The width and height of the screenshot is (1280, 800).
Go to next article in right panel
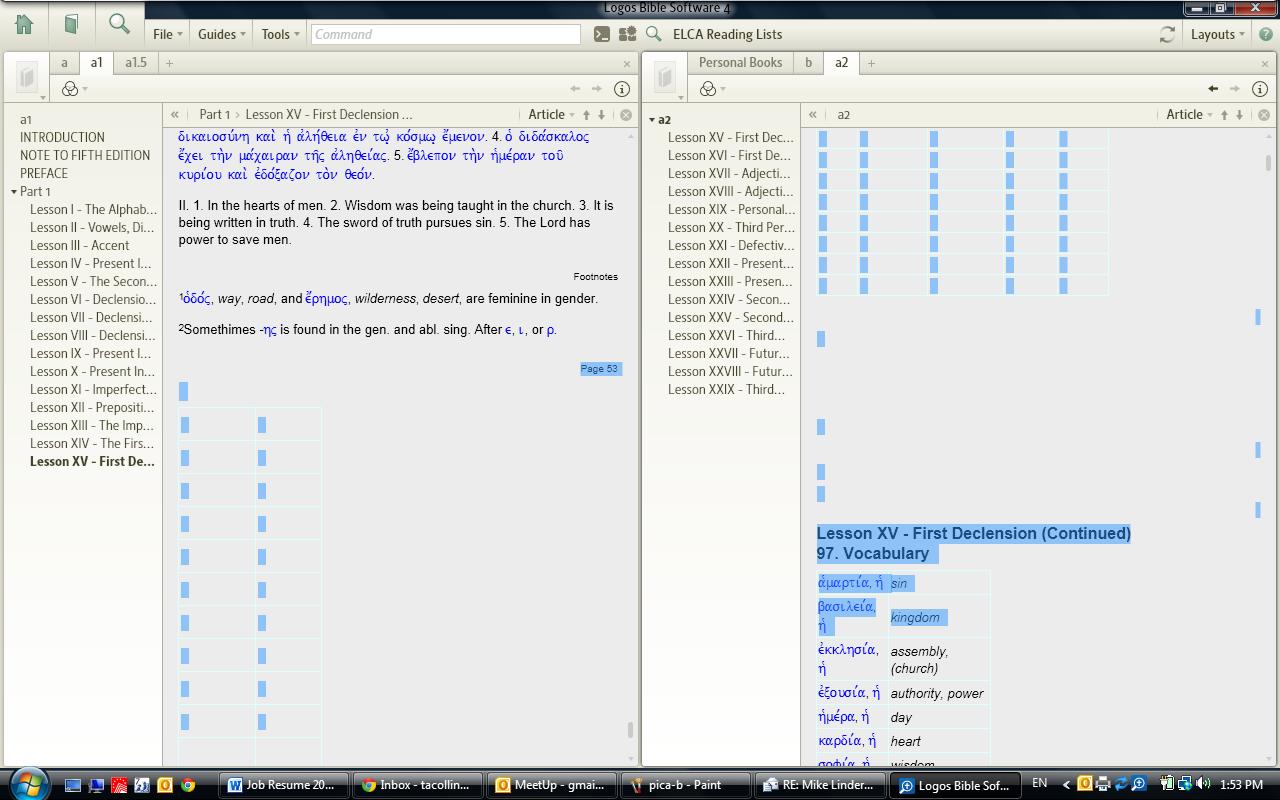[1239, 115]
